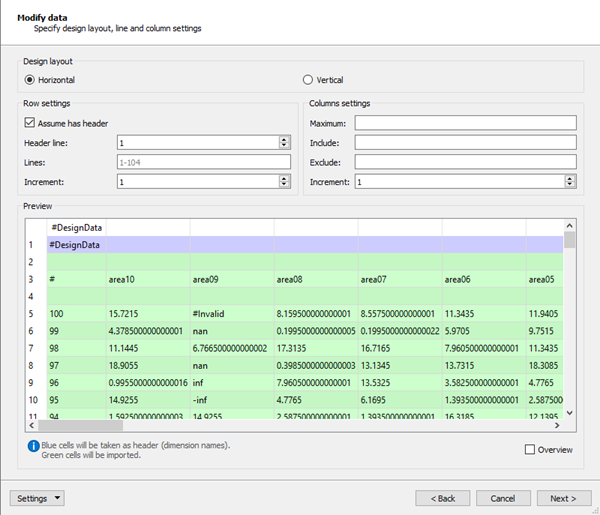Click preview scroll right arrow
600x515 pixels.
[557, 425]
